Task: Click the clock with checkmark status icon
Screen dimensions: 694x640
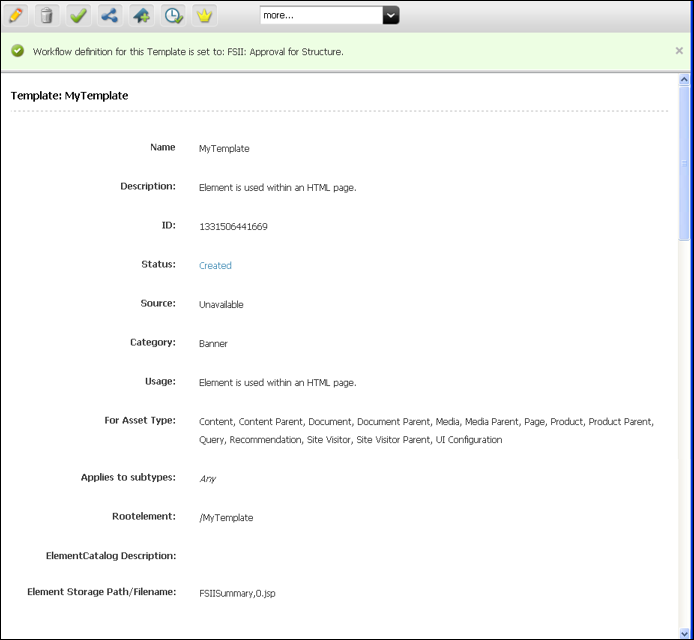Action: coord(173,15)
